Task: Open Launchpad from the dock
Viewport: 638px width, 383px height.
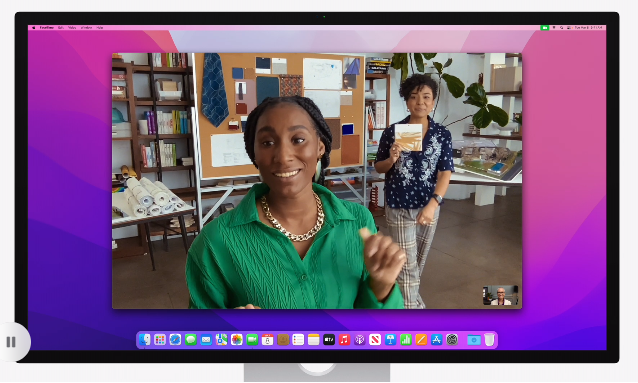Action: pyautogui.click(x=160, y=340)
